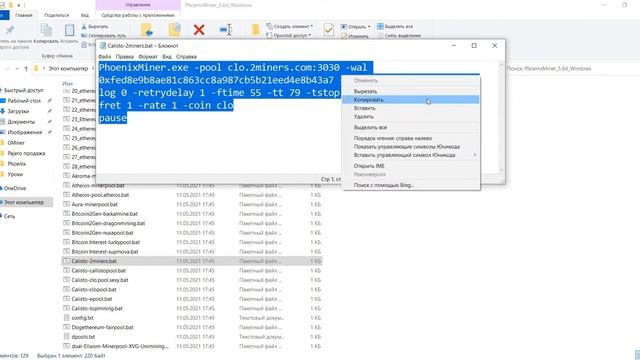640x360 pixels.
Task: Select Этот компьютер in navigation pane
Action: (24, 202)
